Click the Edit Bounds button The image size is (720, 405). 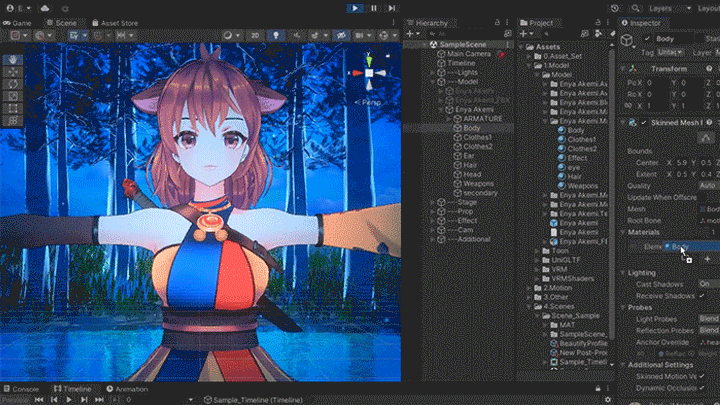pyautogui.click(x=707, y=138)
